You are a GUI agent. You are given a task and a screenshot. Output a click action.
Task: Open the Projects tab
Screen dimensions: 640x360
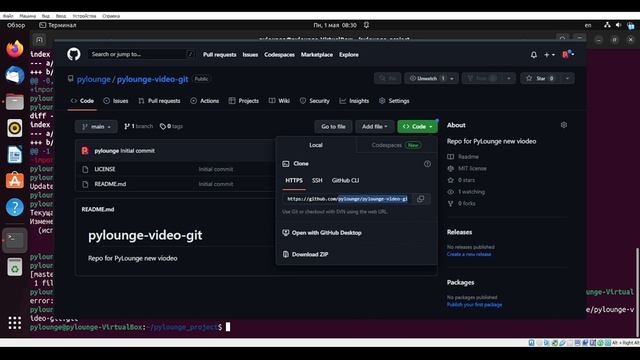(244, 101)
